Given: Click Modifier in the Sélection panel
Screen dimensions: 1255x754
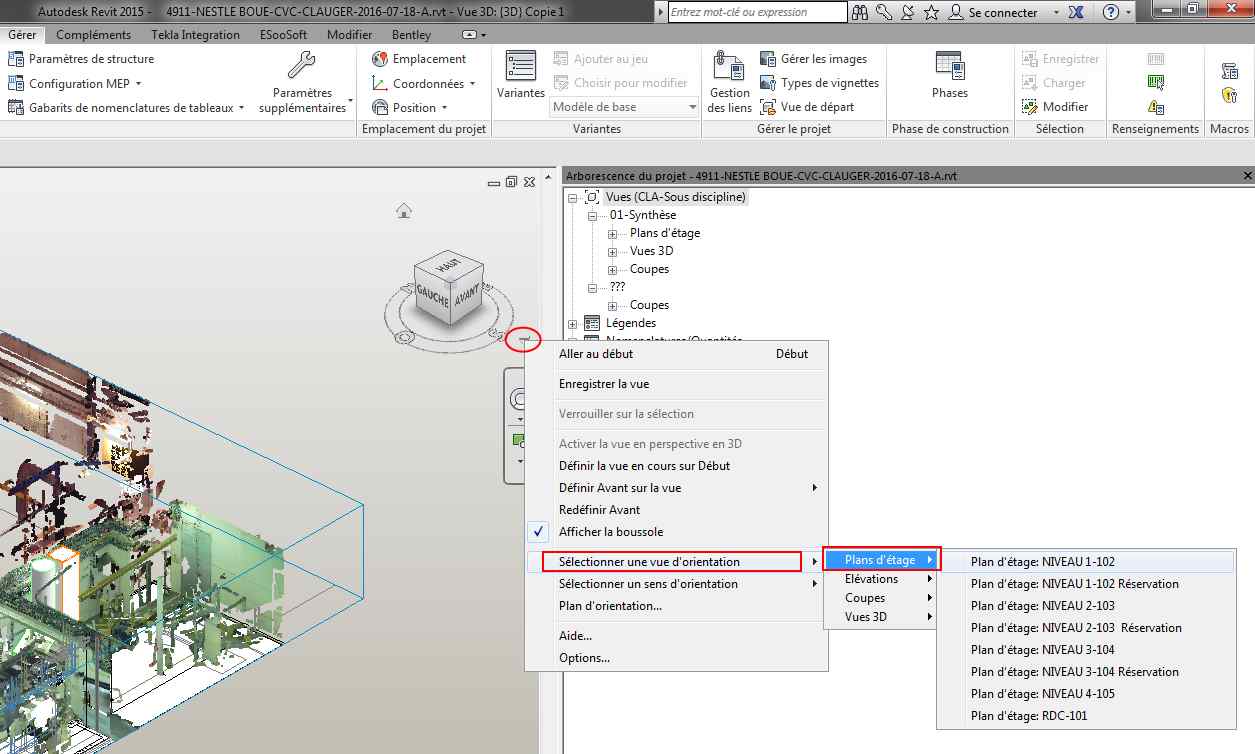Looking at the screenshot, I should 1056,107.
